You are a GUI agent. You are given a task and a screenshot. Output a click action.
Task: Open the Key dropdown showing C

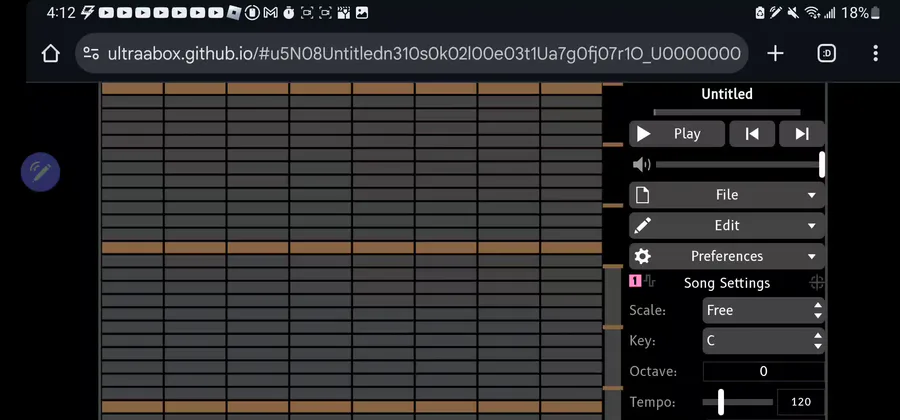click(x=764, y=341)
